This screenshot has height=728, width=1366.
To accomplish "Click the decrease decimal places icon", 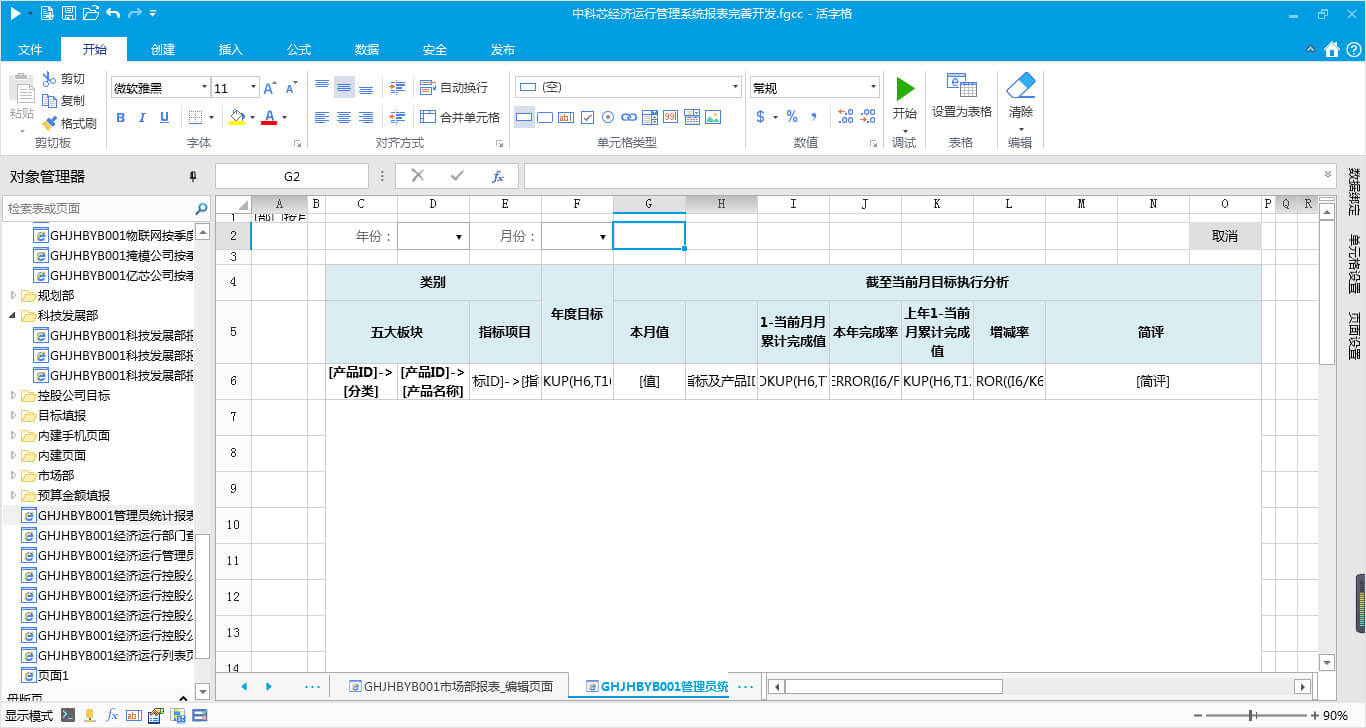I will pyautogui.click(x=869, y=117).
